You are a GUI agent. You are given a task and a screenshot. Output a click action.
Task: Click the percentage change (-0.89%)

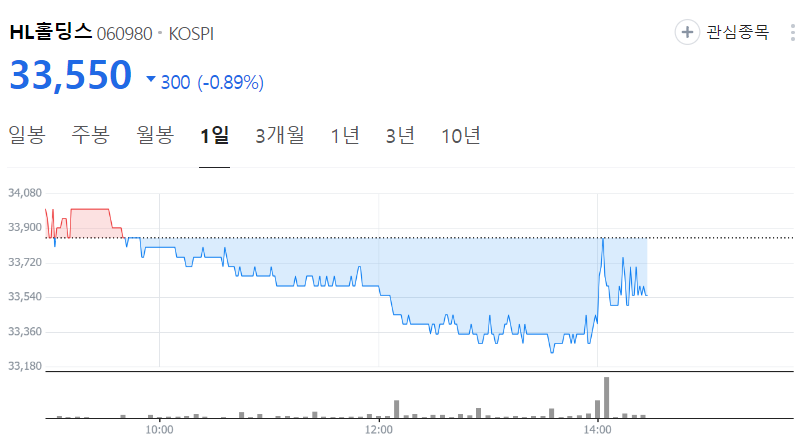tap(230, 82)
